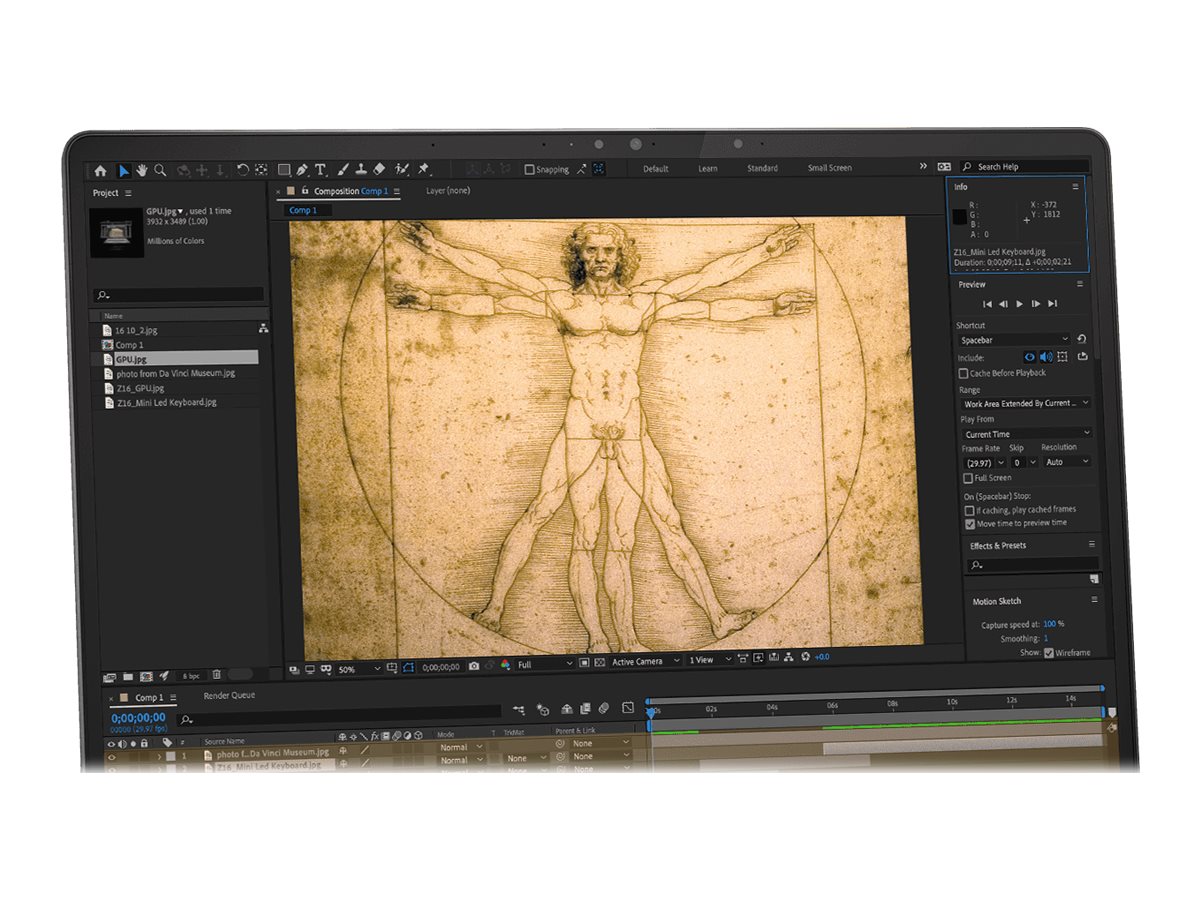Open the Info panel menu icon

point(1076,187)
